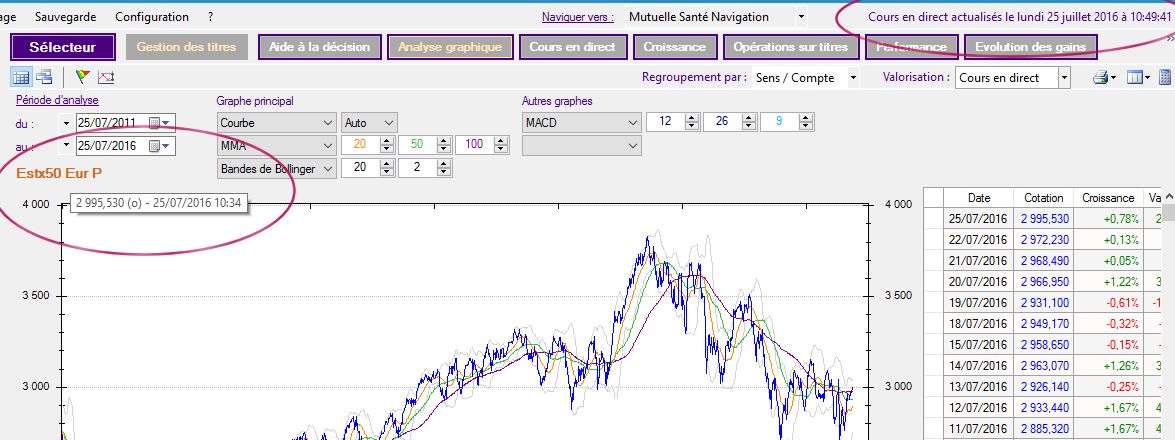The width and height of the screenshot is (1175, 440).
Task: Open the MACD indicator dropdown
Action: click(631, 123)
